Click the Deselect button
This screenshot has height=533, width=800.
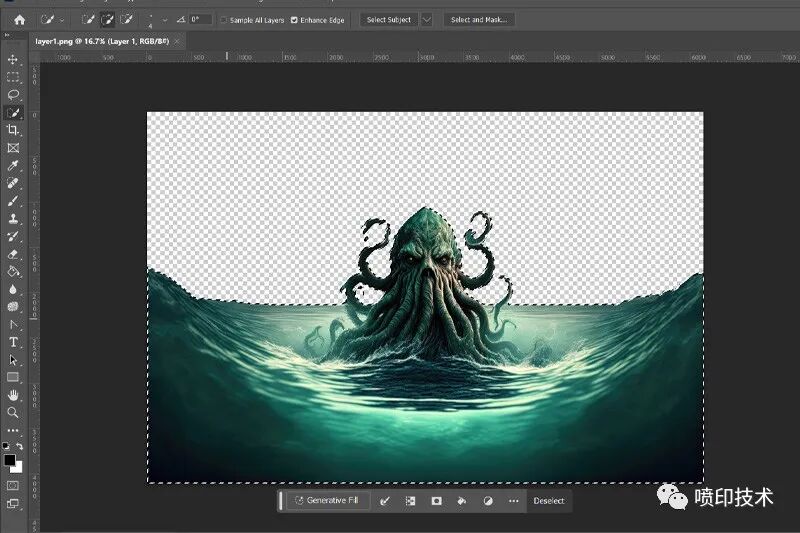(549, 501)
